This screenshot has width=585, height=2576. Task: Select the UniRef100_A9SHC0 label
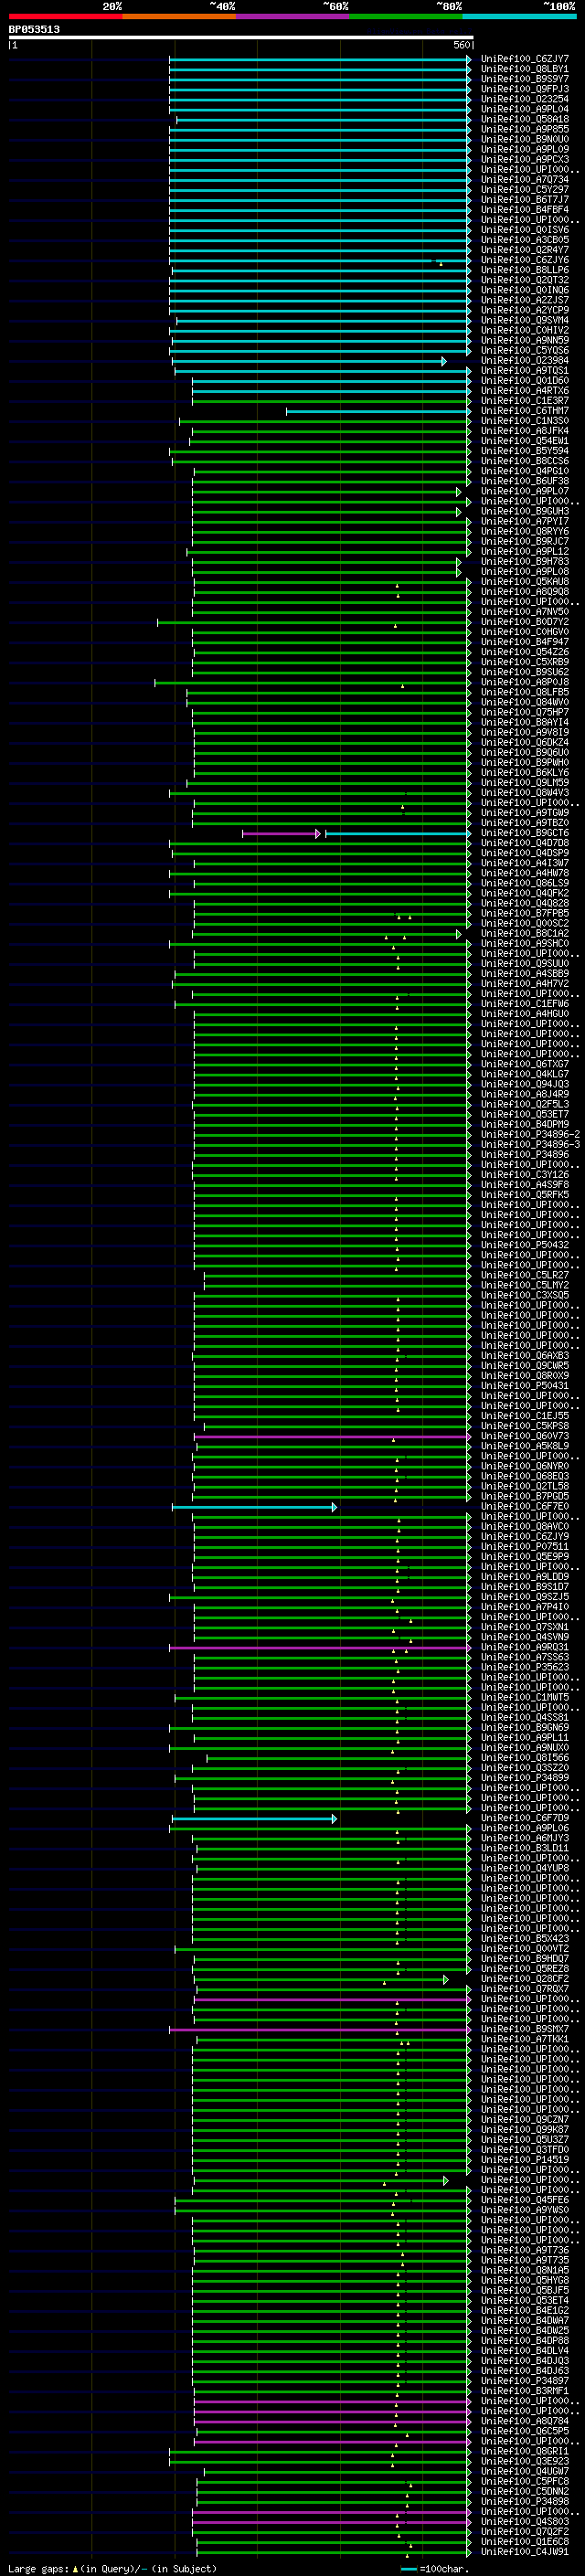click(x=525, y=944)
